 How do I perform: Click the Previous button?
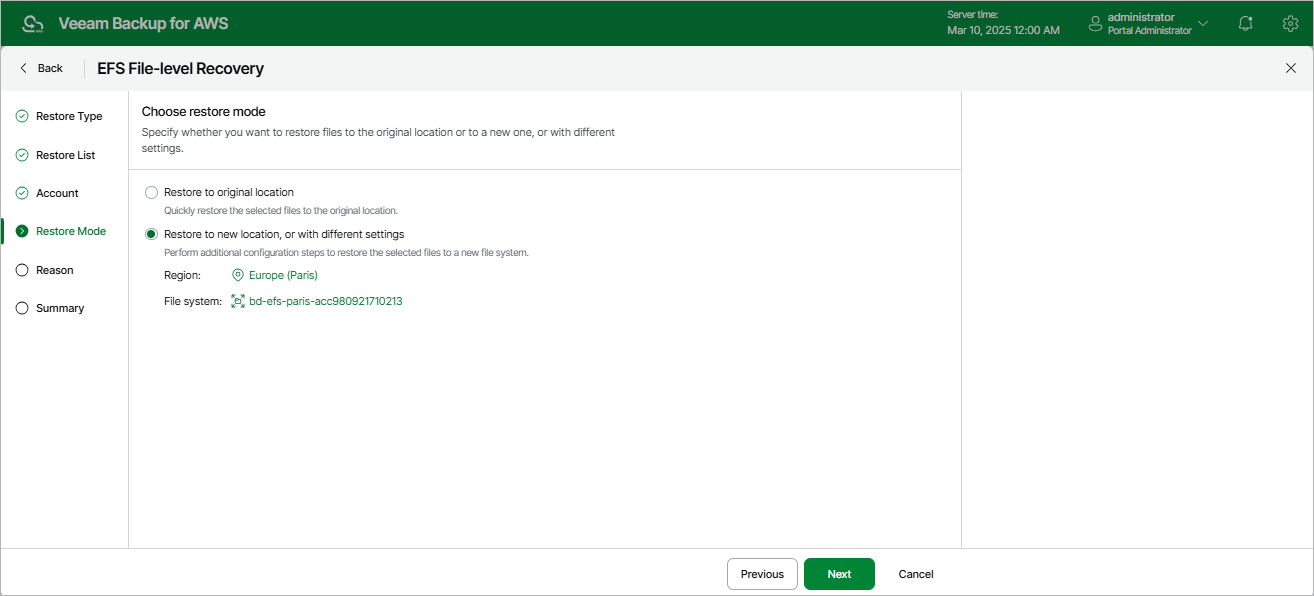762,574
